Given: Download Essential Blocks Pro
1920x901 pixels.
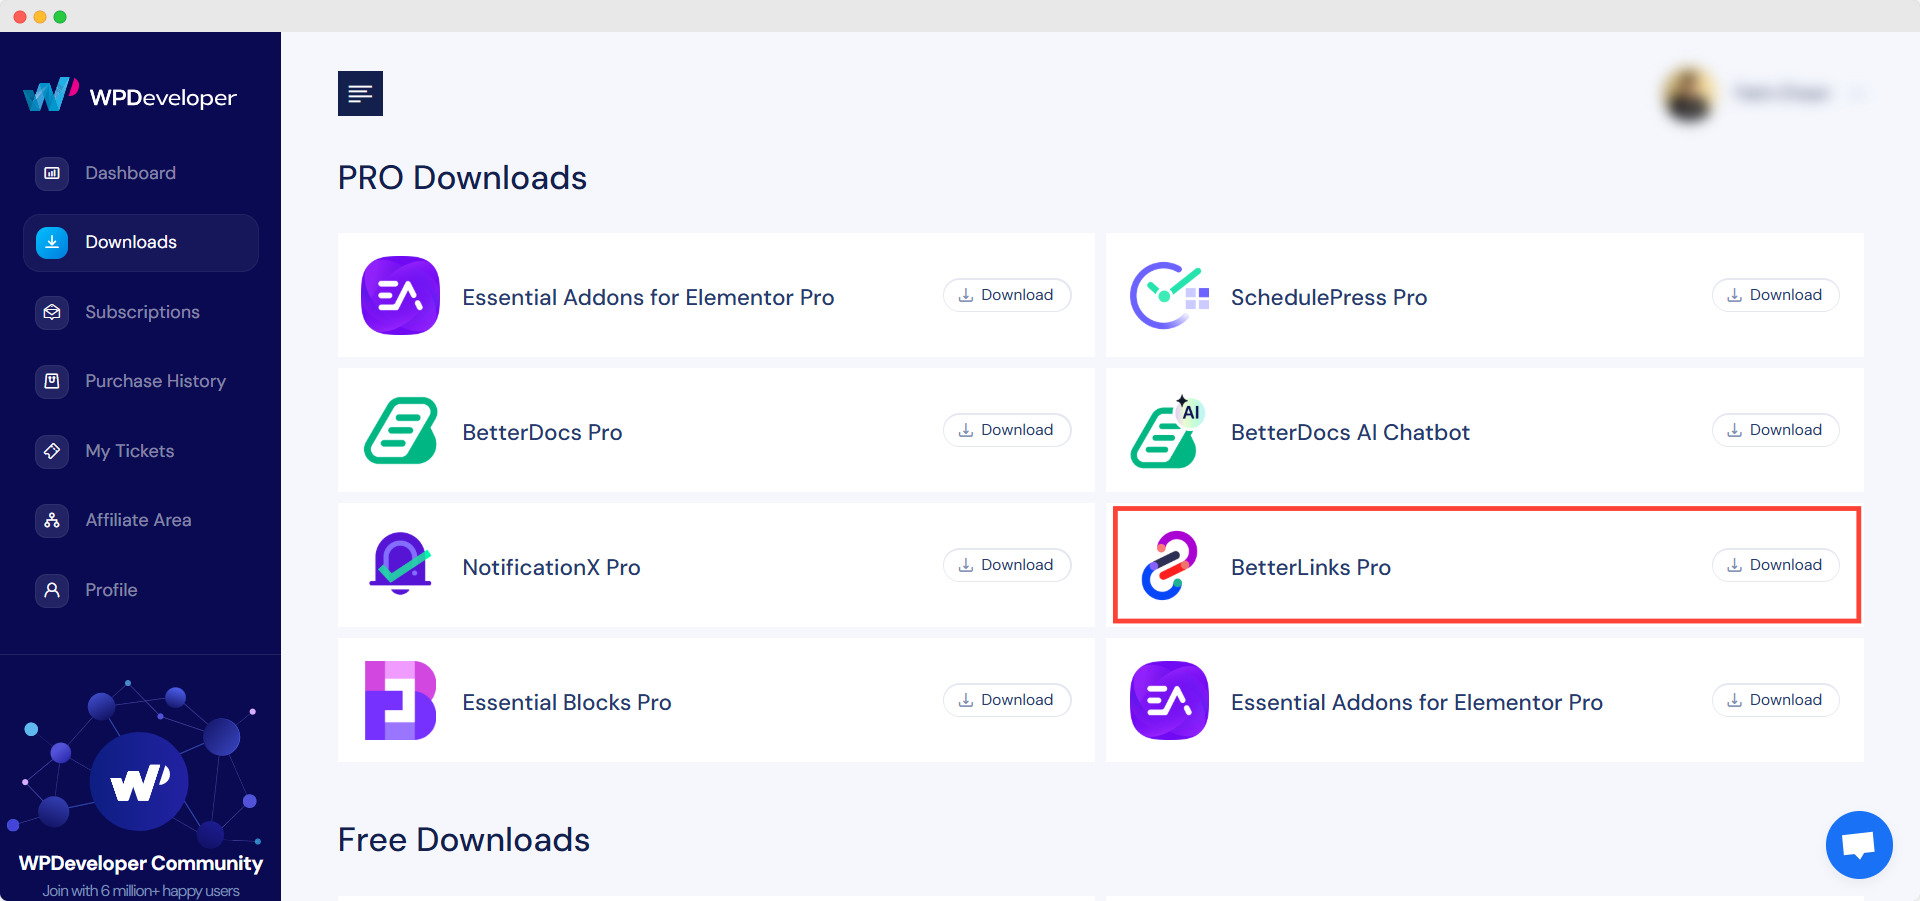Looking at the screenshot, I should (1006, 700).
